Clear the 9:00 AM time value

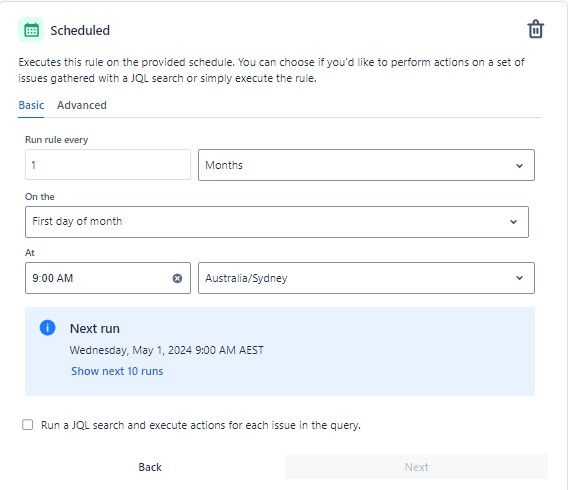177,278
